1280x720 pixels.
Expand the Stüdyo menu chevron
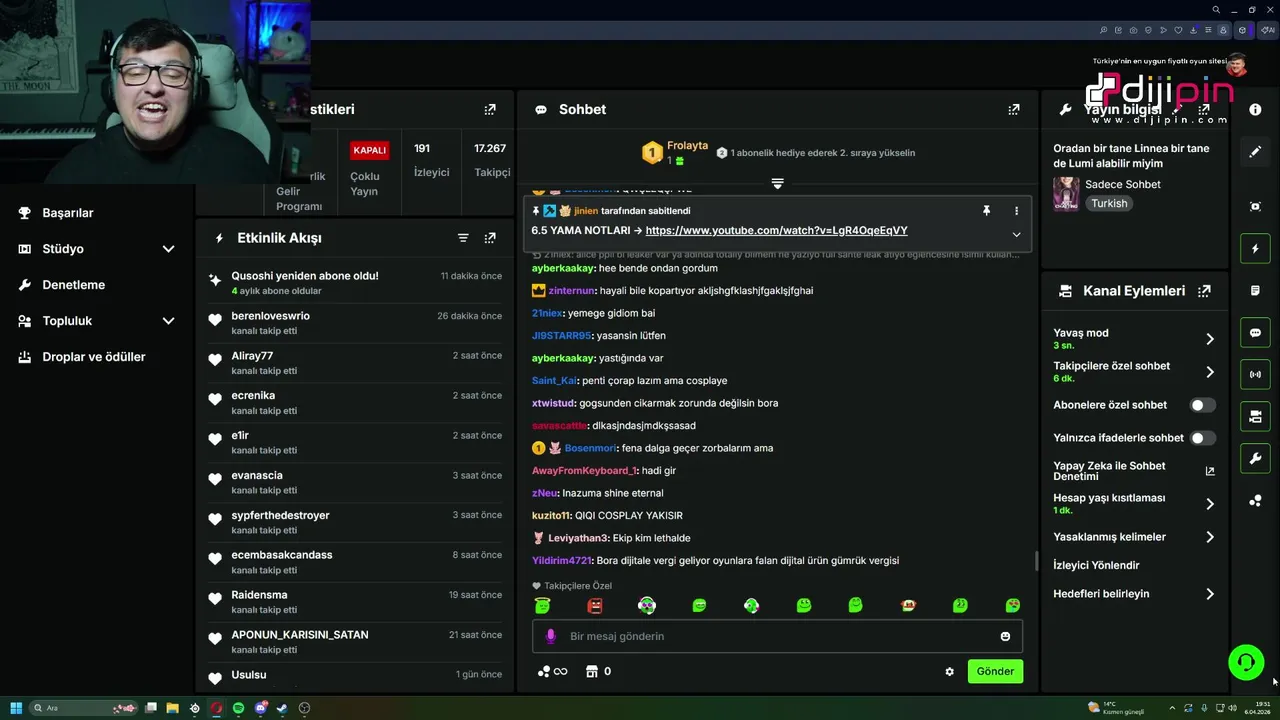[x=168, y=249]
